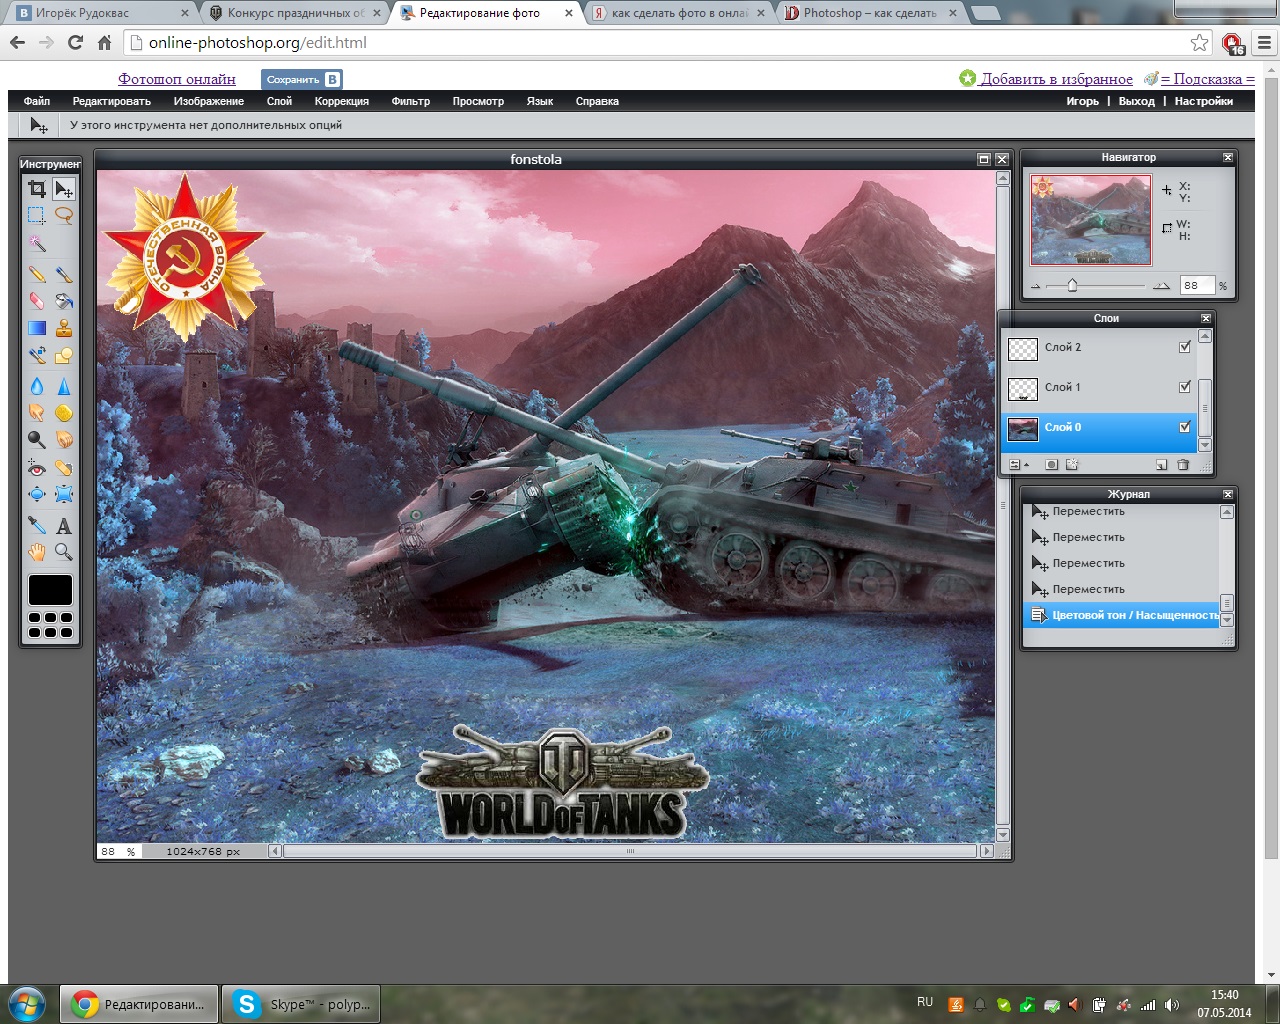This screenshot has height=1024, width=1280.
Task: Open the Файл menu
Action: [37, 101]
